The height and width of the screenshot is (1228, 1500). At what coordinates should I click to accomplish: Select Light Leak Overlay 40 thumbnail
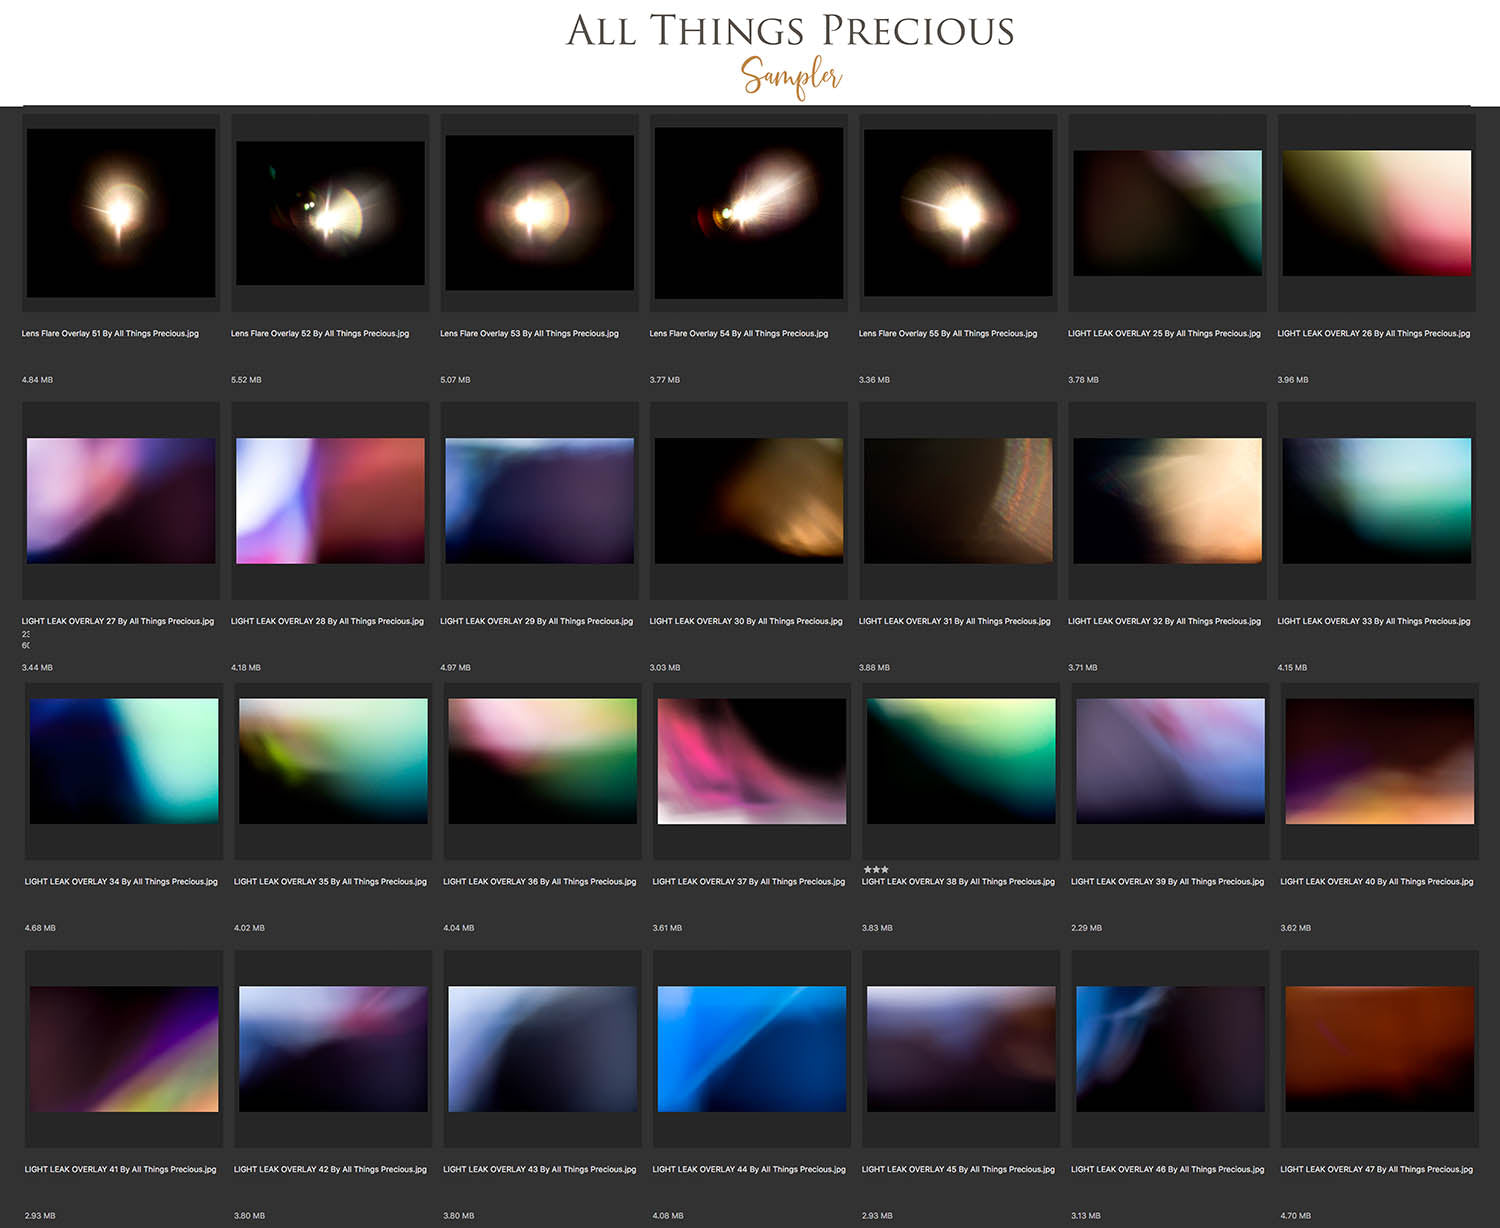click(x=1380, y=761)
